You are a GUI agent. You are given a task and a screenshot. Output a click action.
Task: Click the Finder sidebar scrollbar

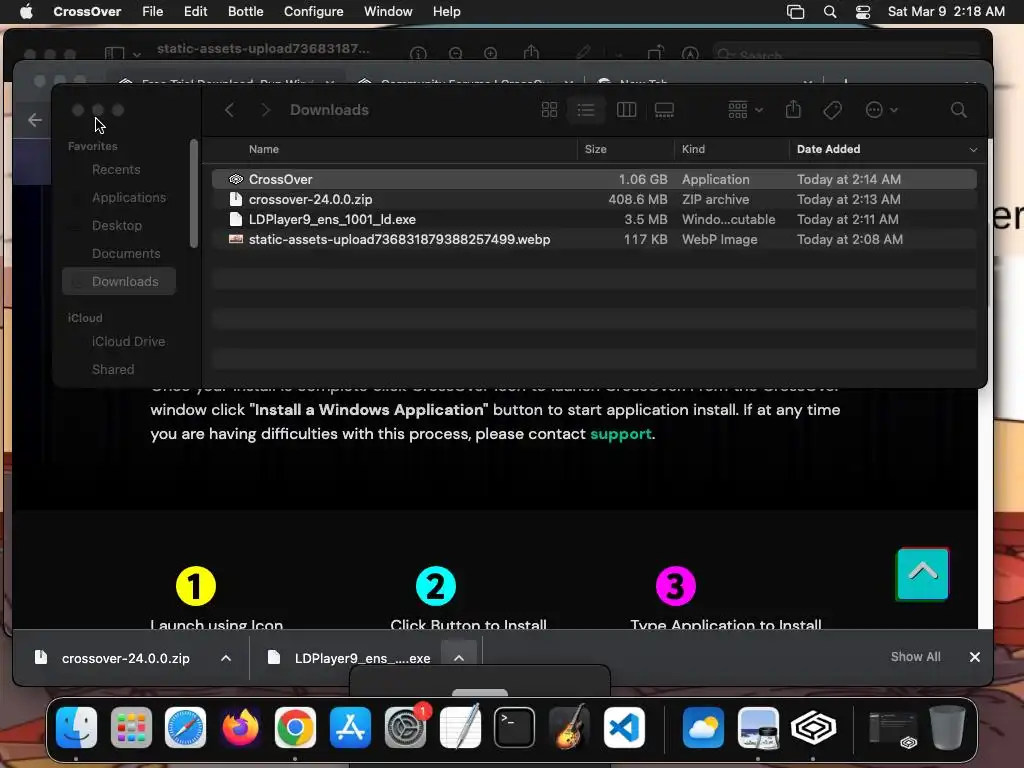point(193,193)
